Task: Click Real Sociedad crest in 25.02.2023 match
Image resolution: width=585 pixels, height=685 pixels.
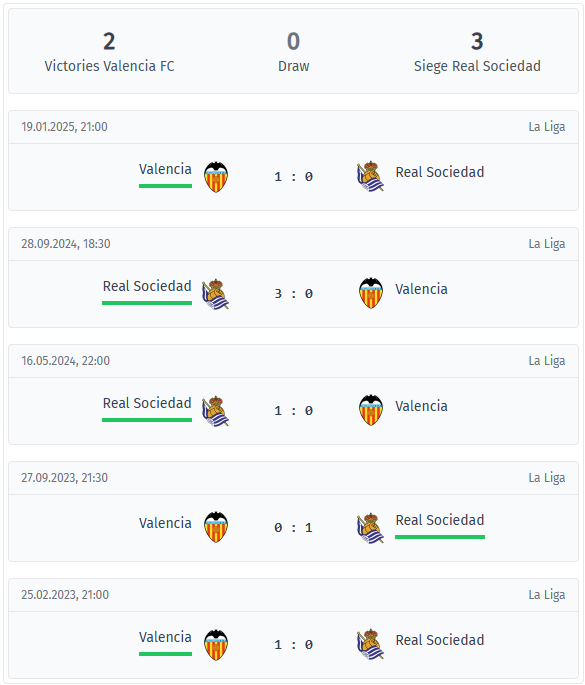Action: [370, 644]
